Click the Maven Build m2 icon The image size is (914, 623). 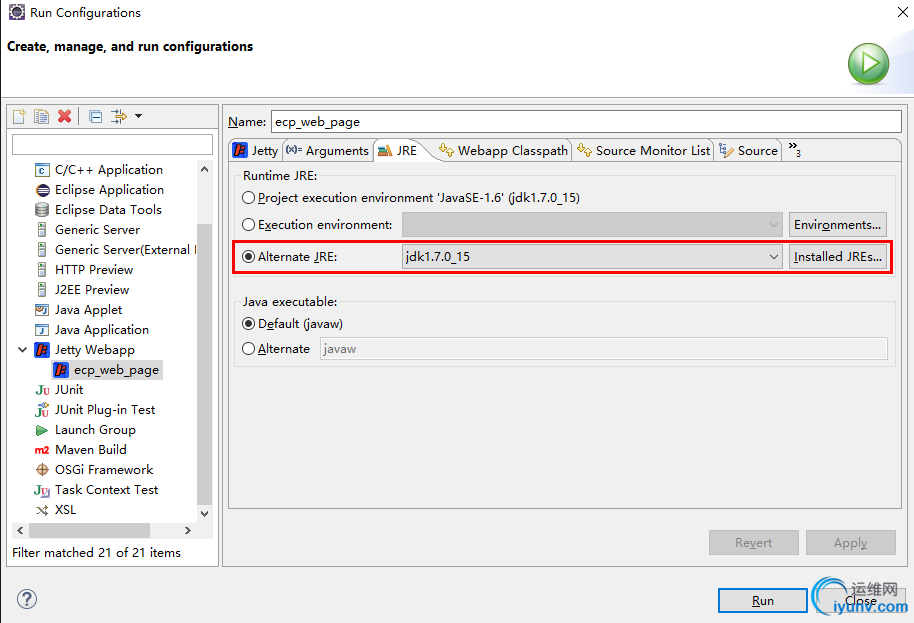tap(42, 450)
